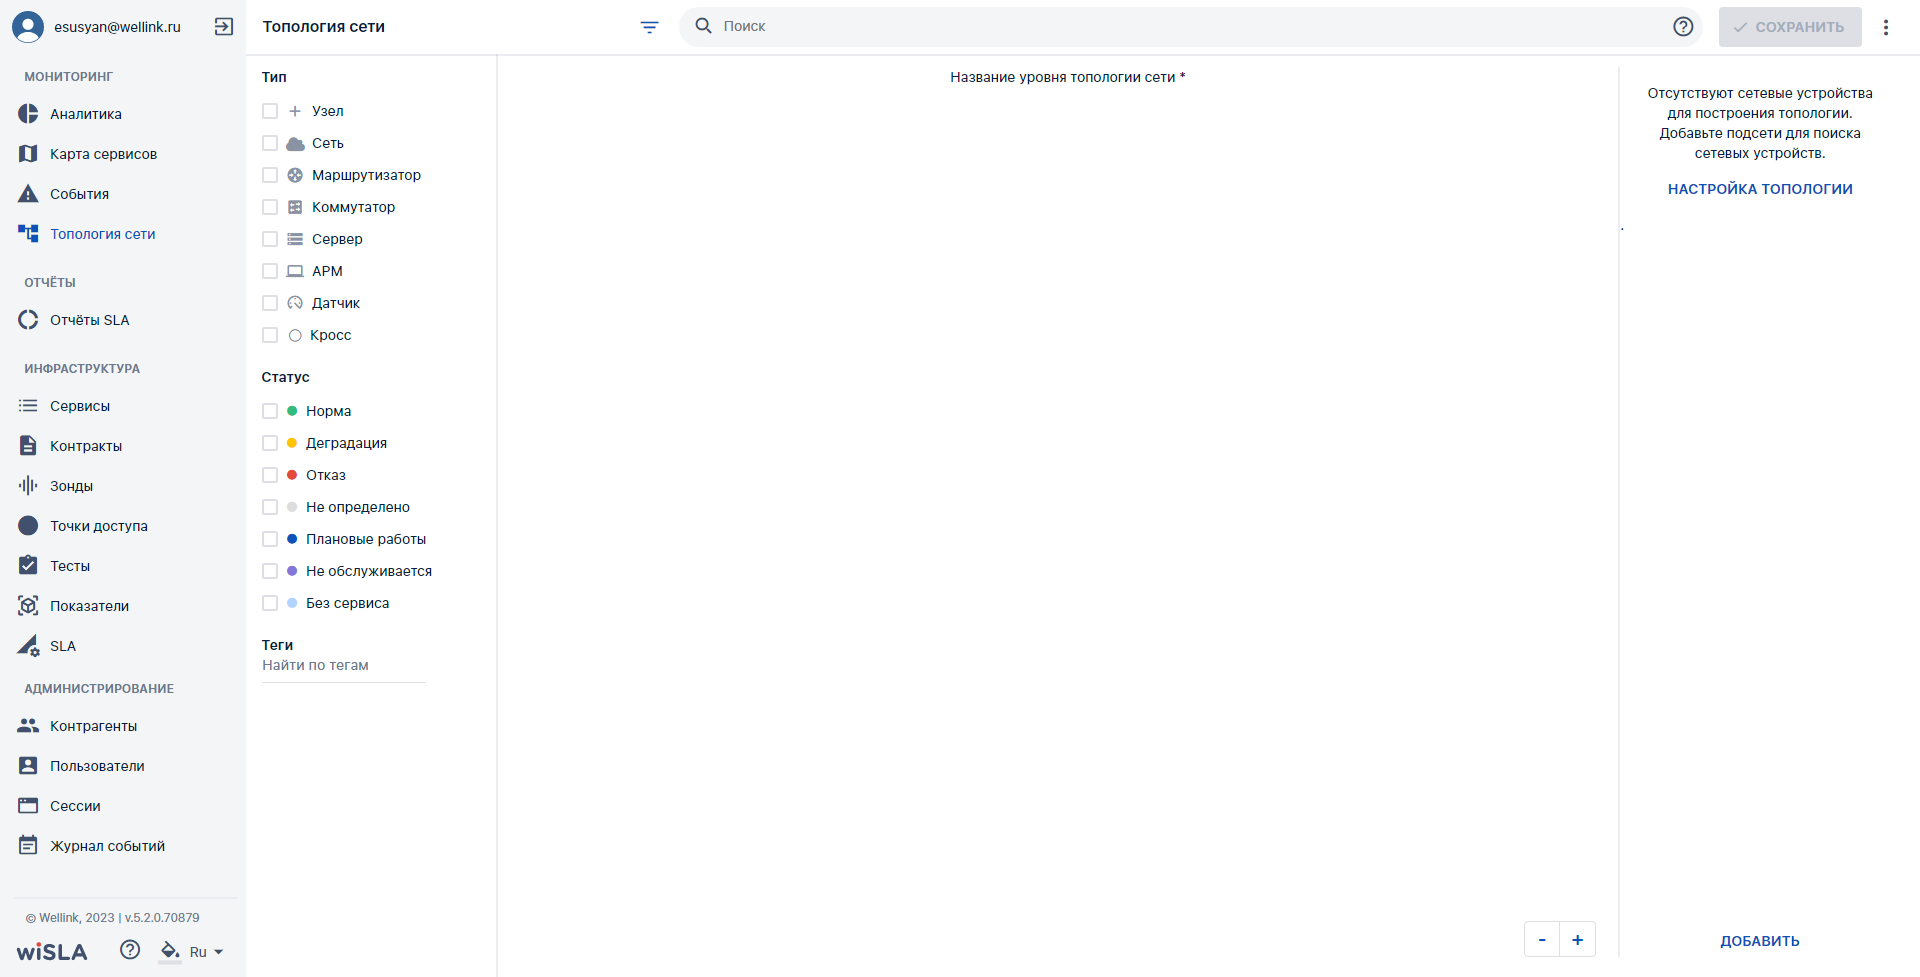Click the theme paint bucket icon
This screenshot has width=1920, height=977.
170,951
